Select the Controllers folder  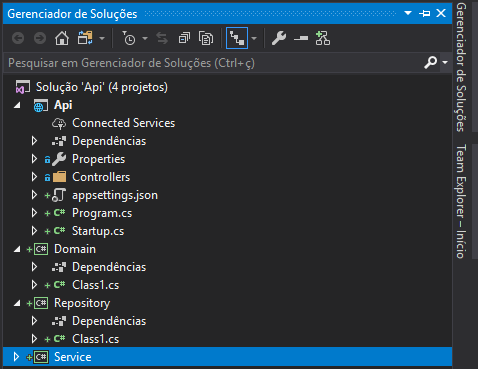pos(101,177)
